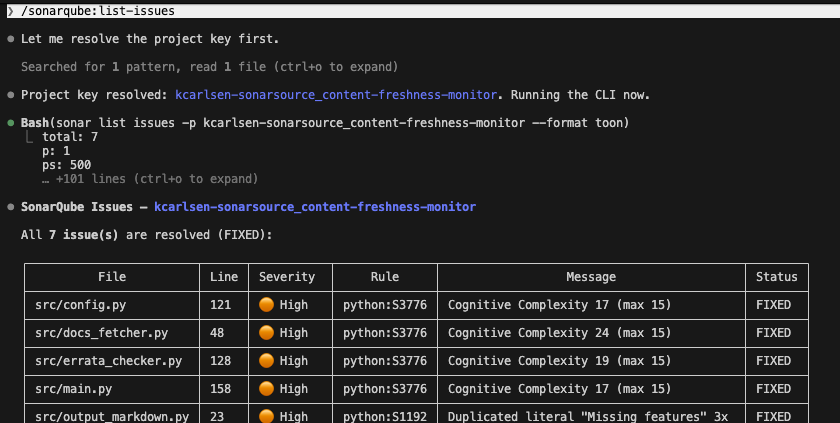
Task: Click the bullet next to SonarQube Issues heading
Action: pos(11,207)
